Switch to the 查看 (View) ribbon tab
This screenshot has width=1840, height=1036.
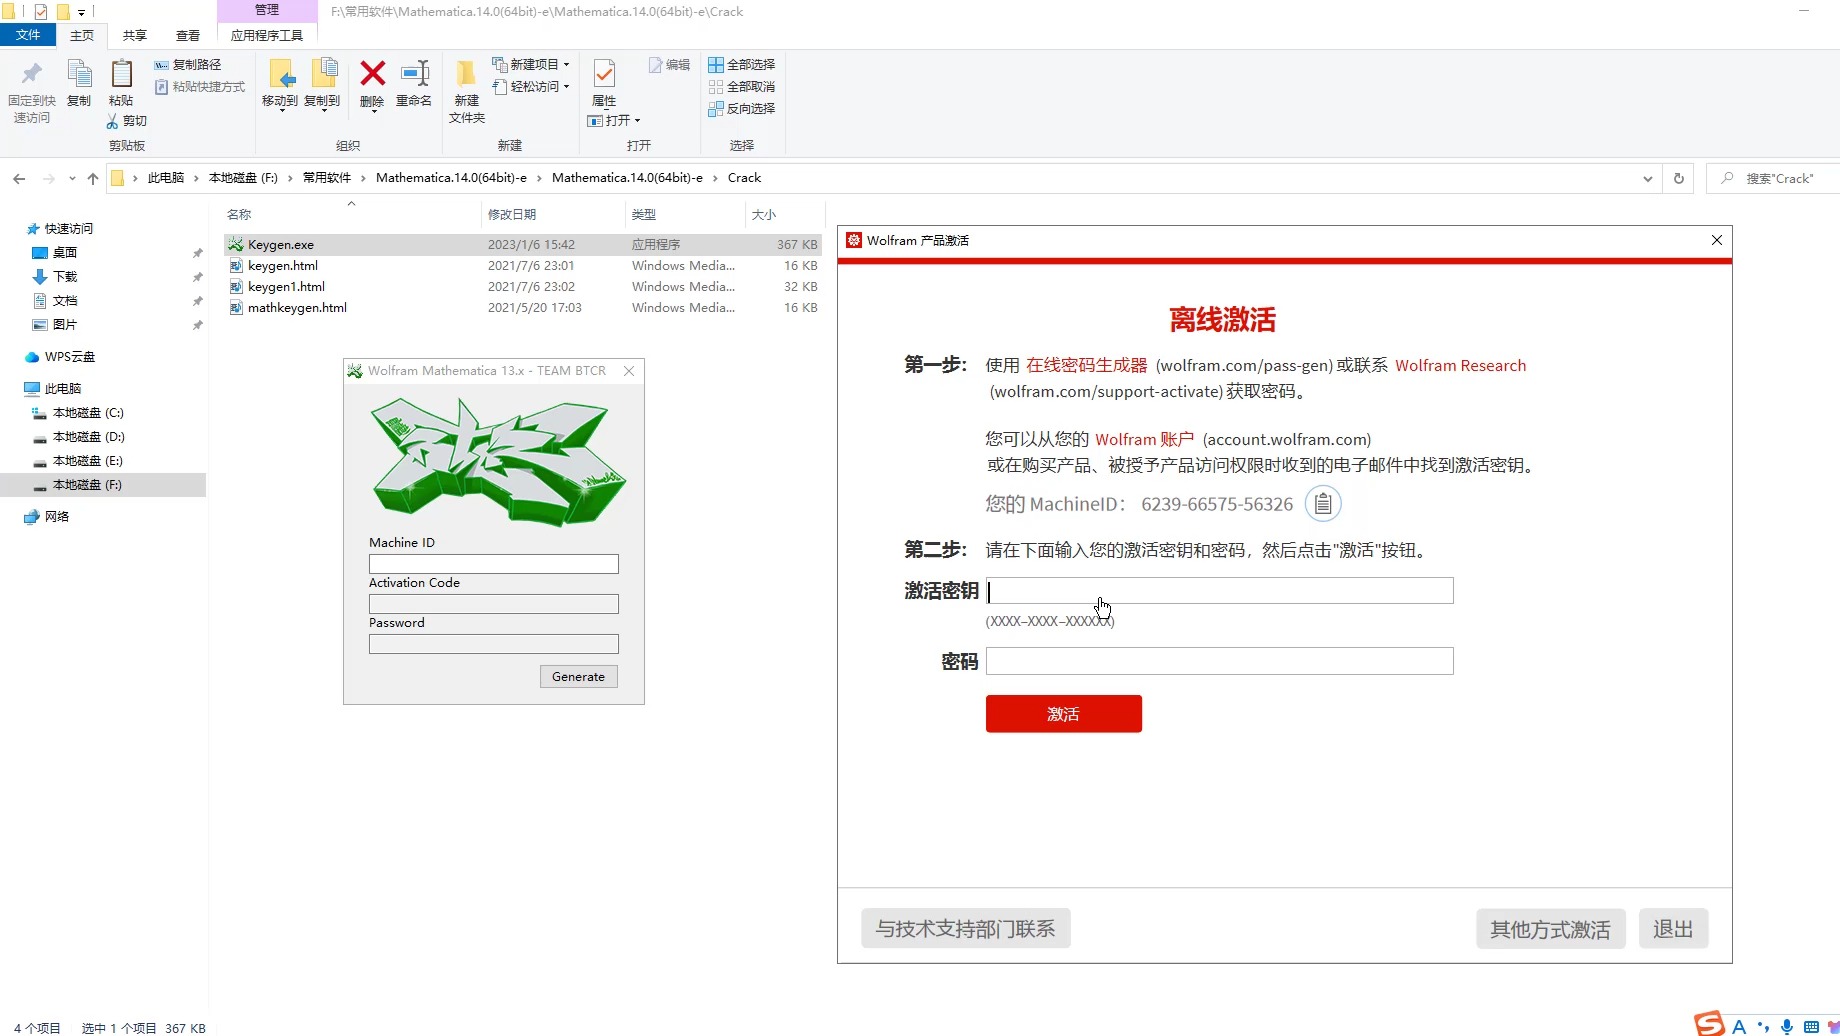pos(186,34)
